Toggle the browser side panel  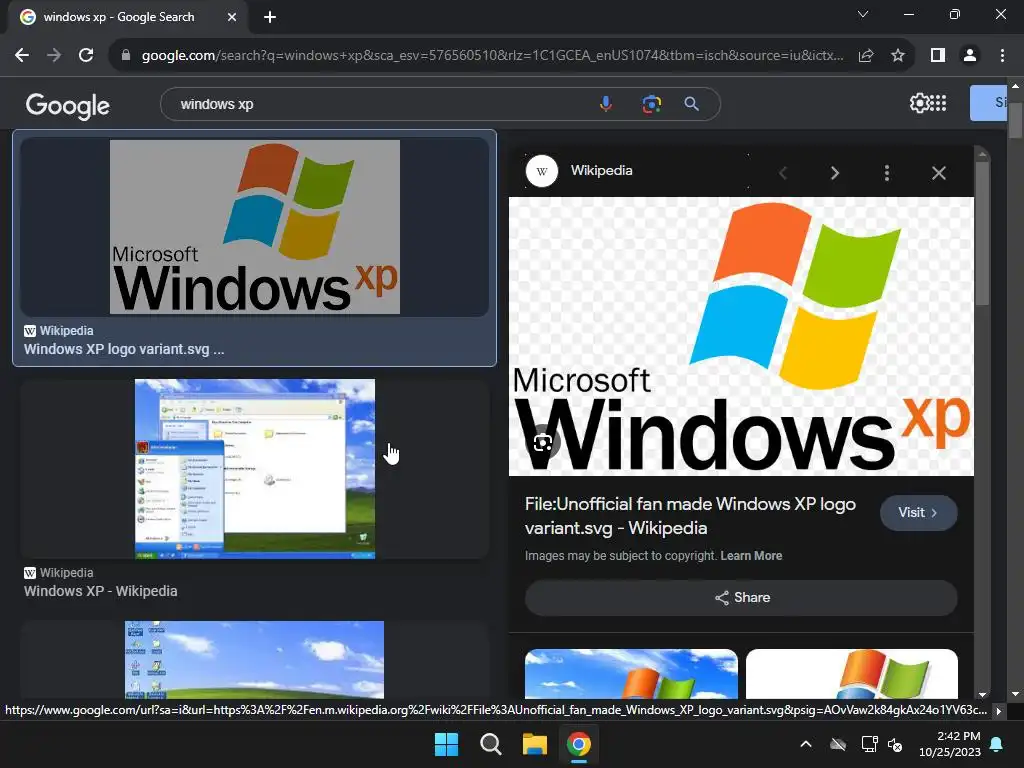(x=938, y=56)
